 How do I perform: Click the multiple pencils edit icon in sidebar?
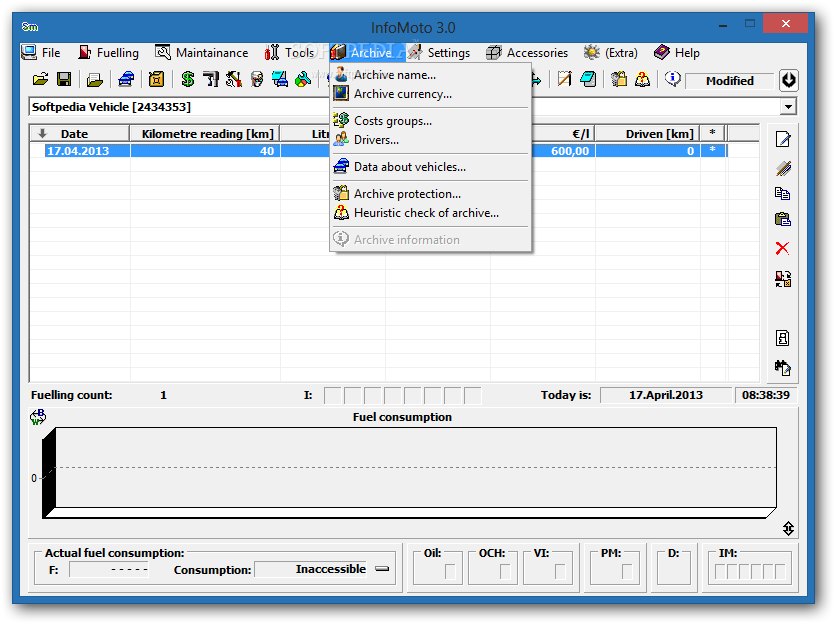click(783, 168)
